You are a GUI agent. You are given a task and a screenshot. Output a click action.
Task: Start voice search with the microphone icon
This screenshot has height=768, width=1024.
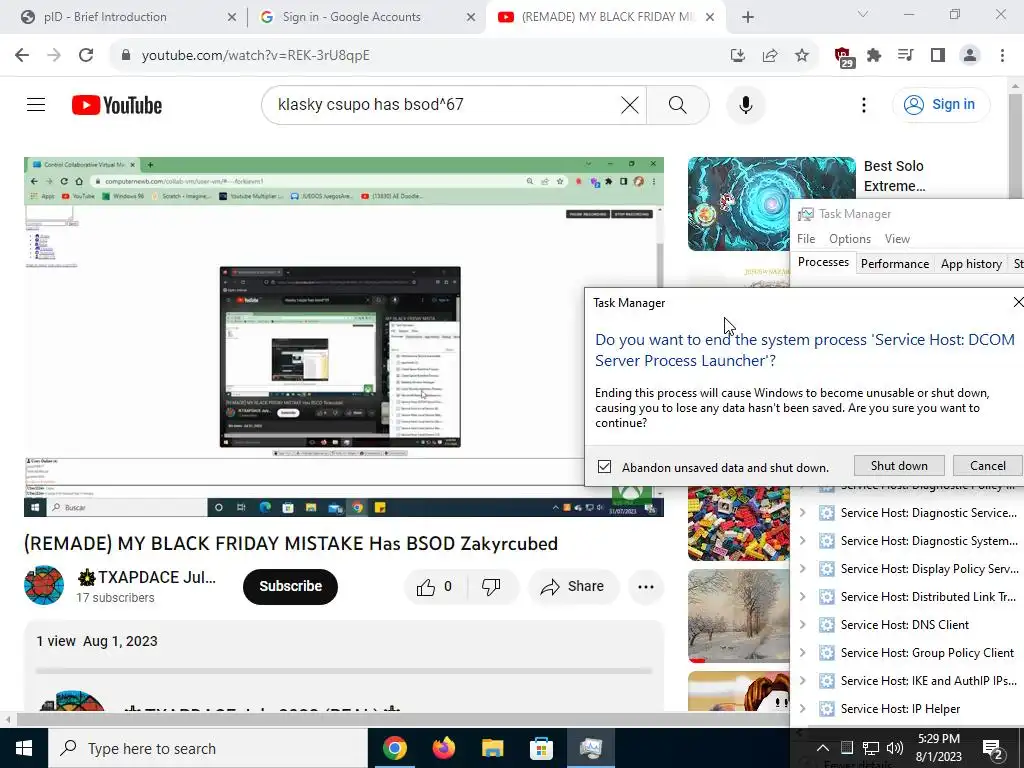click(745, 104)
